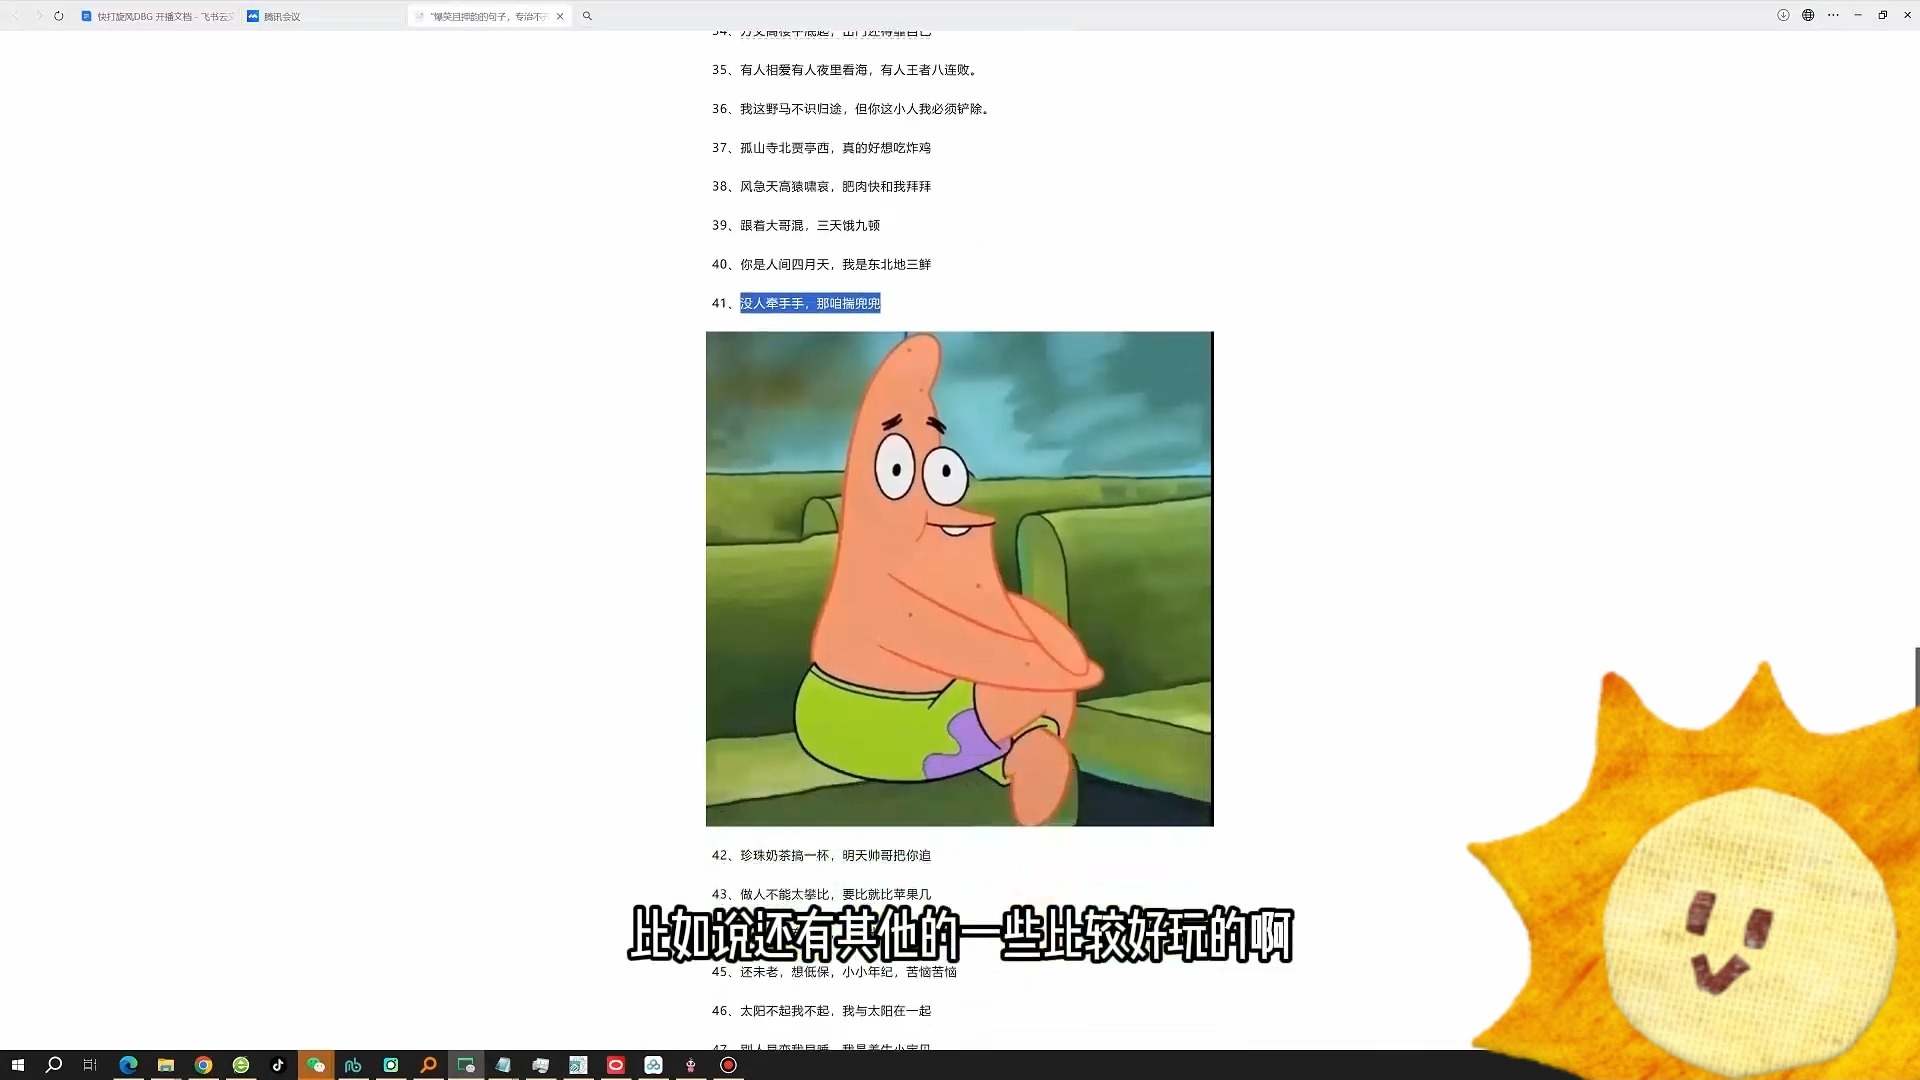The image size is (1920, 1080).
Task: Click line 36 我这野马不识归途
Action: click(x=851, y=109)
